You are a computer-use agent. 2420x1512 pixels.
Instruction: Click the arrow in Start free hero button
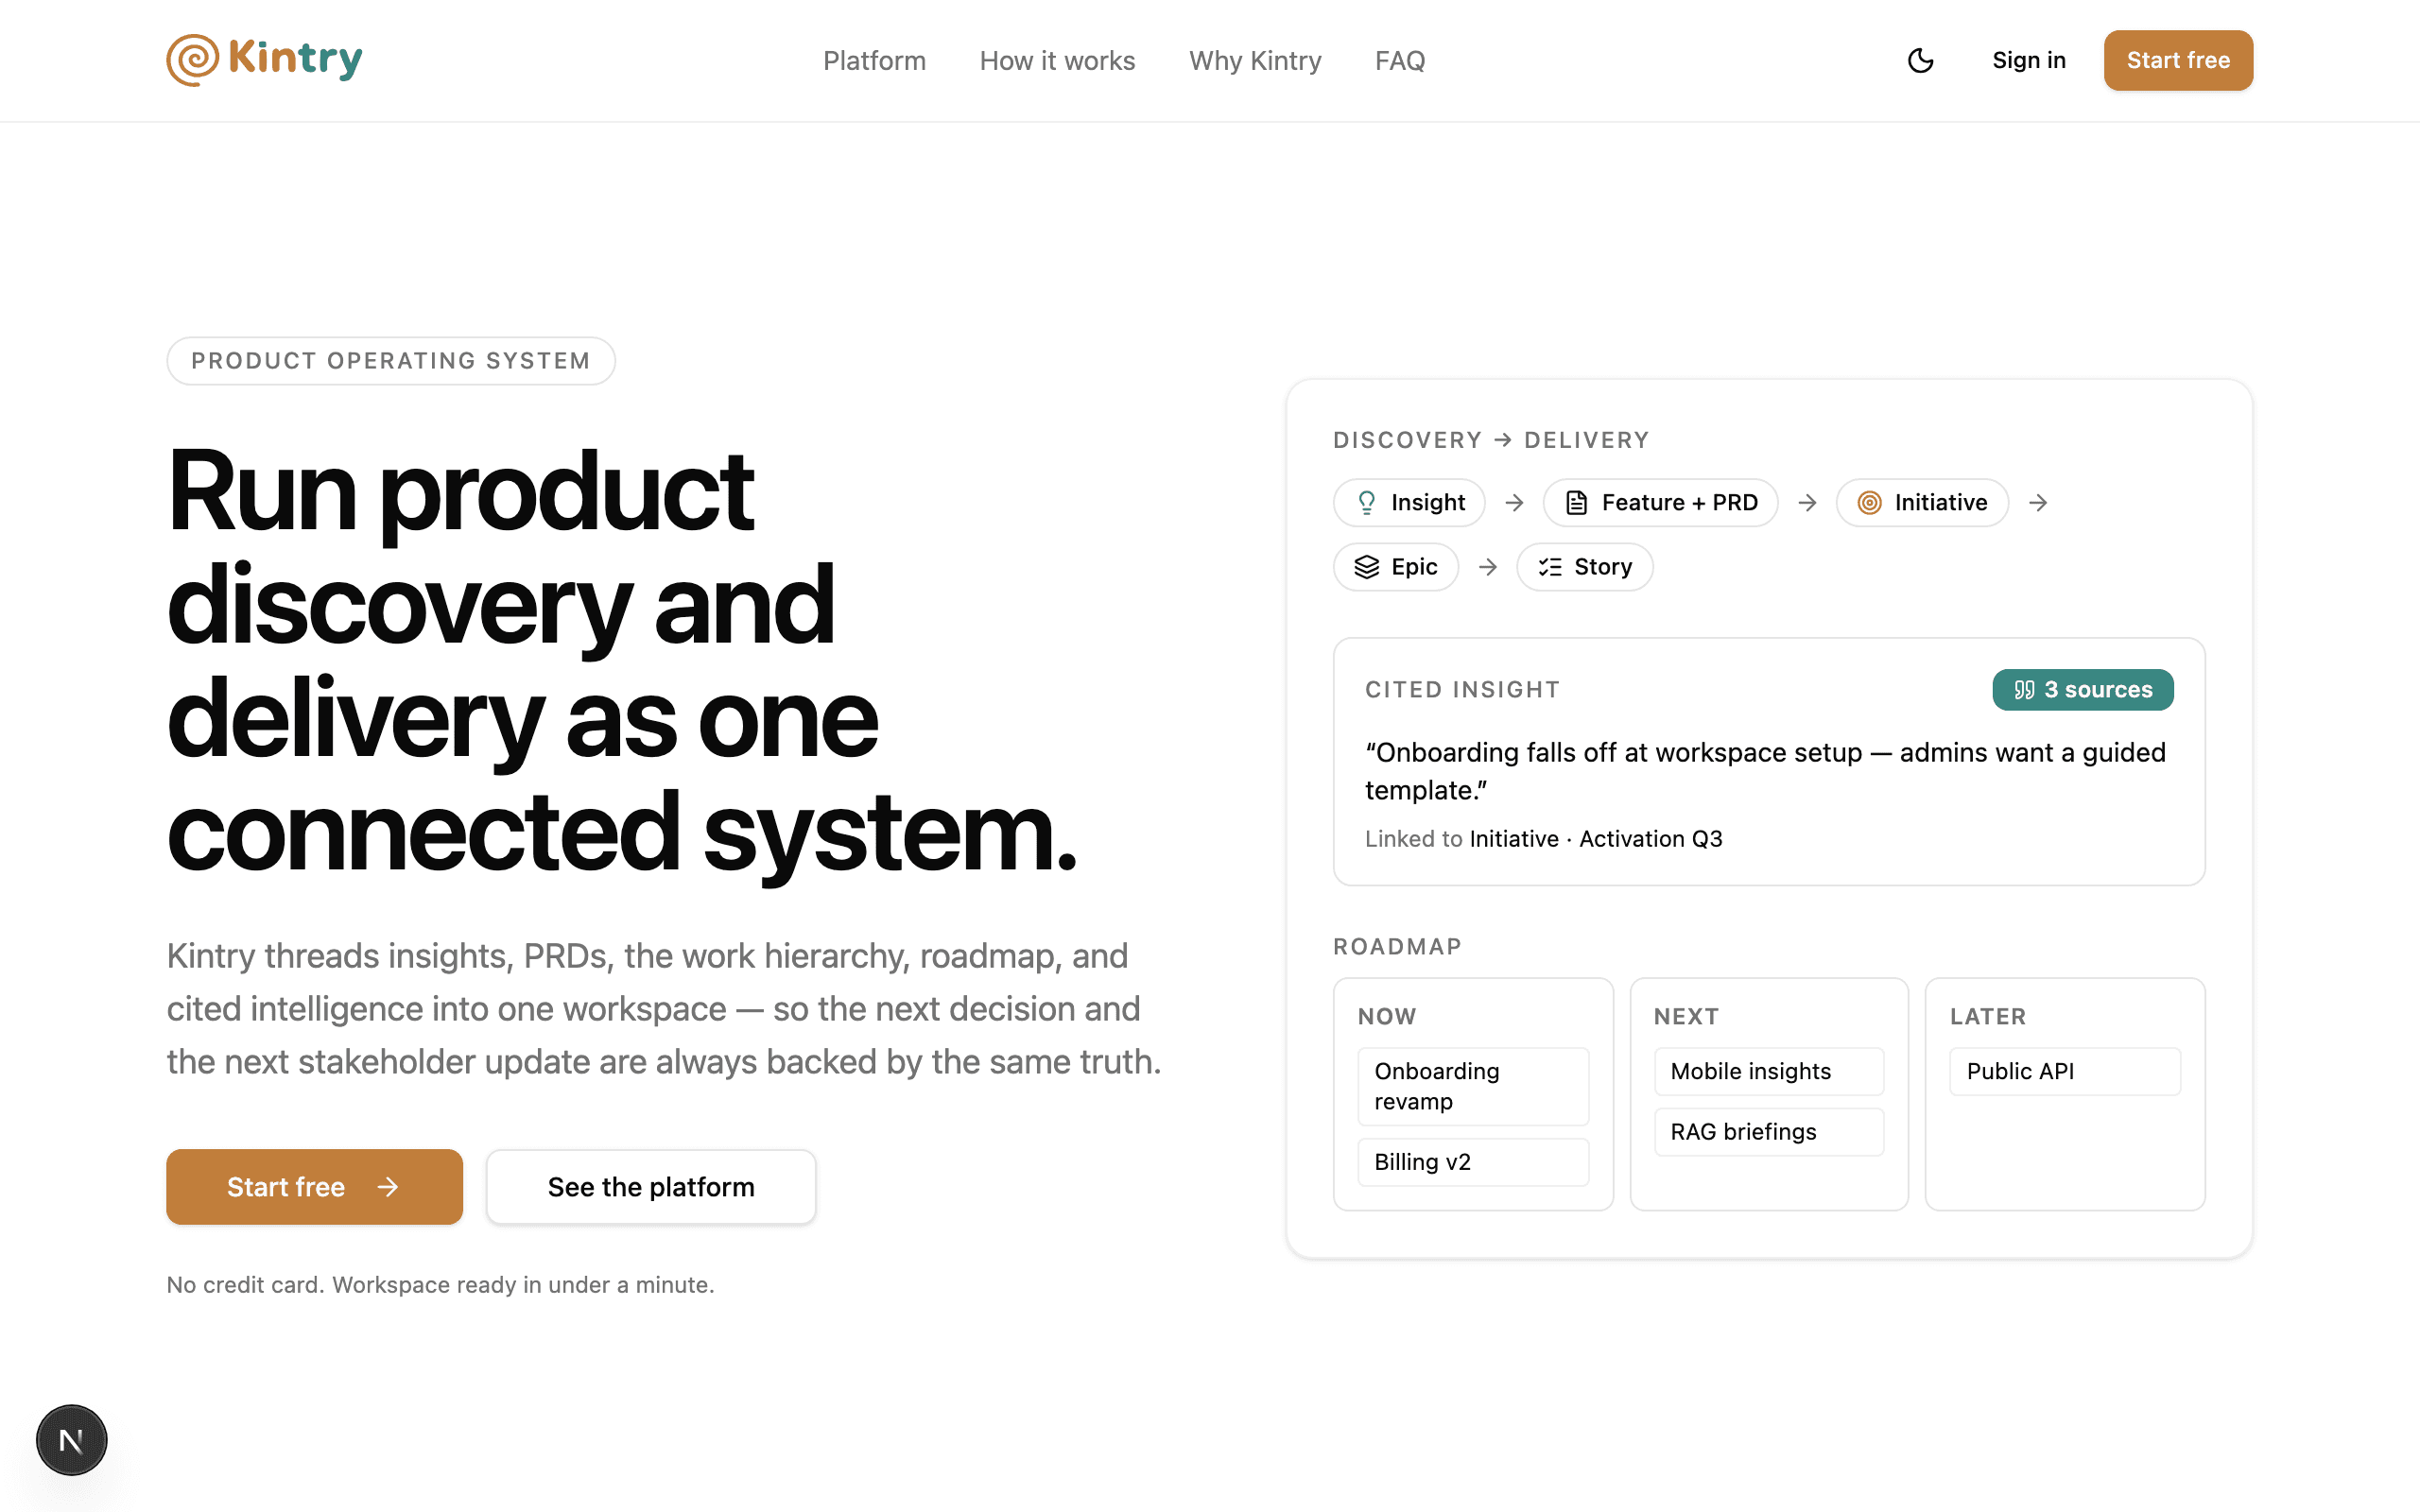[x=388, y=1187]
